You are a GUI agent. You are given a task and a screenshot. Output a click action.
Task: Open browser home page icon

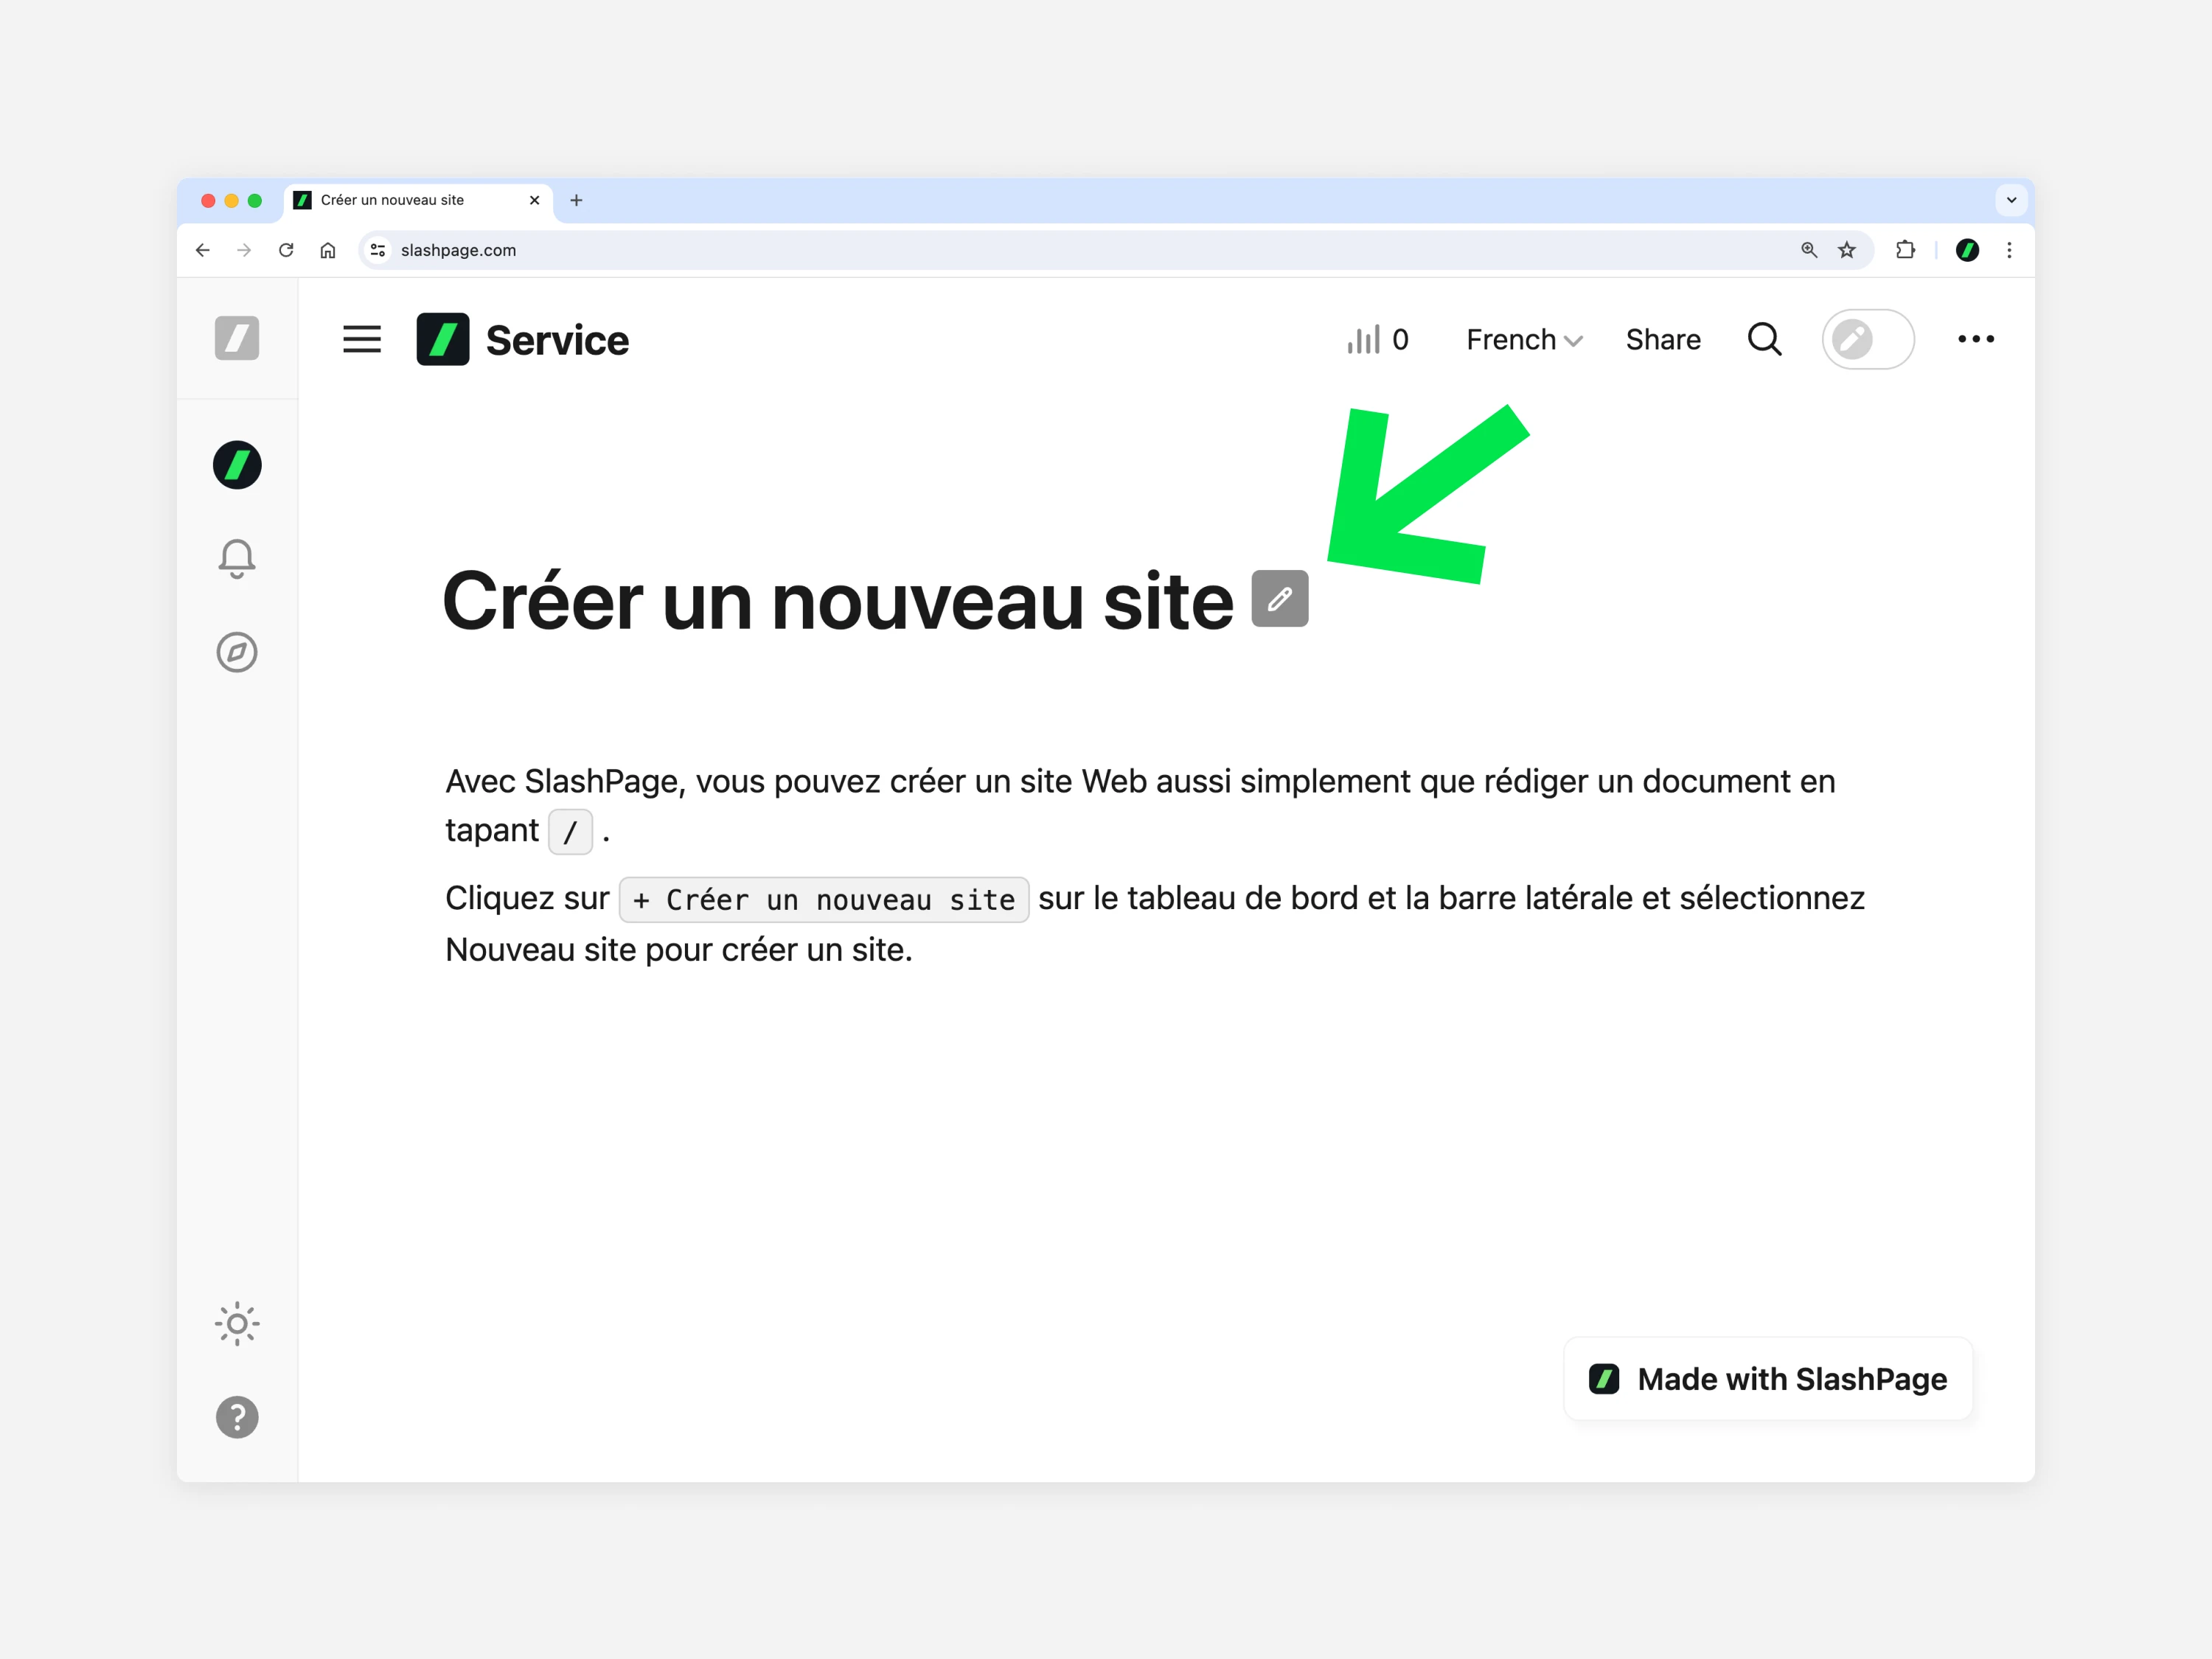point(328,250)
